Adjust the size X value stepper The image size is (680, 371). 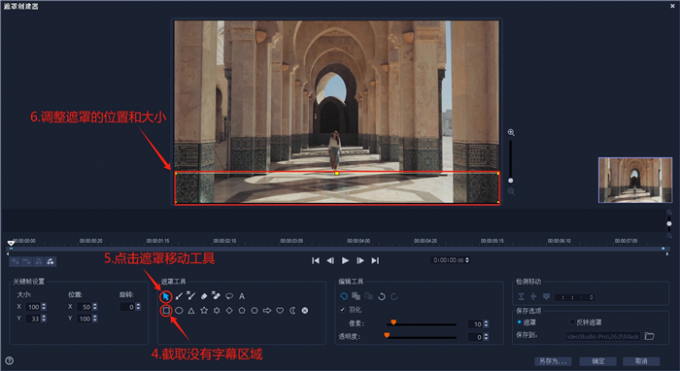click(x=43, y=307)
